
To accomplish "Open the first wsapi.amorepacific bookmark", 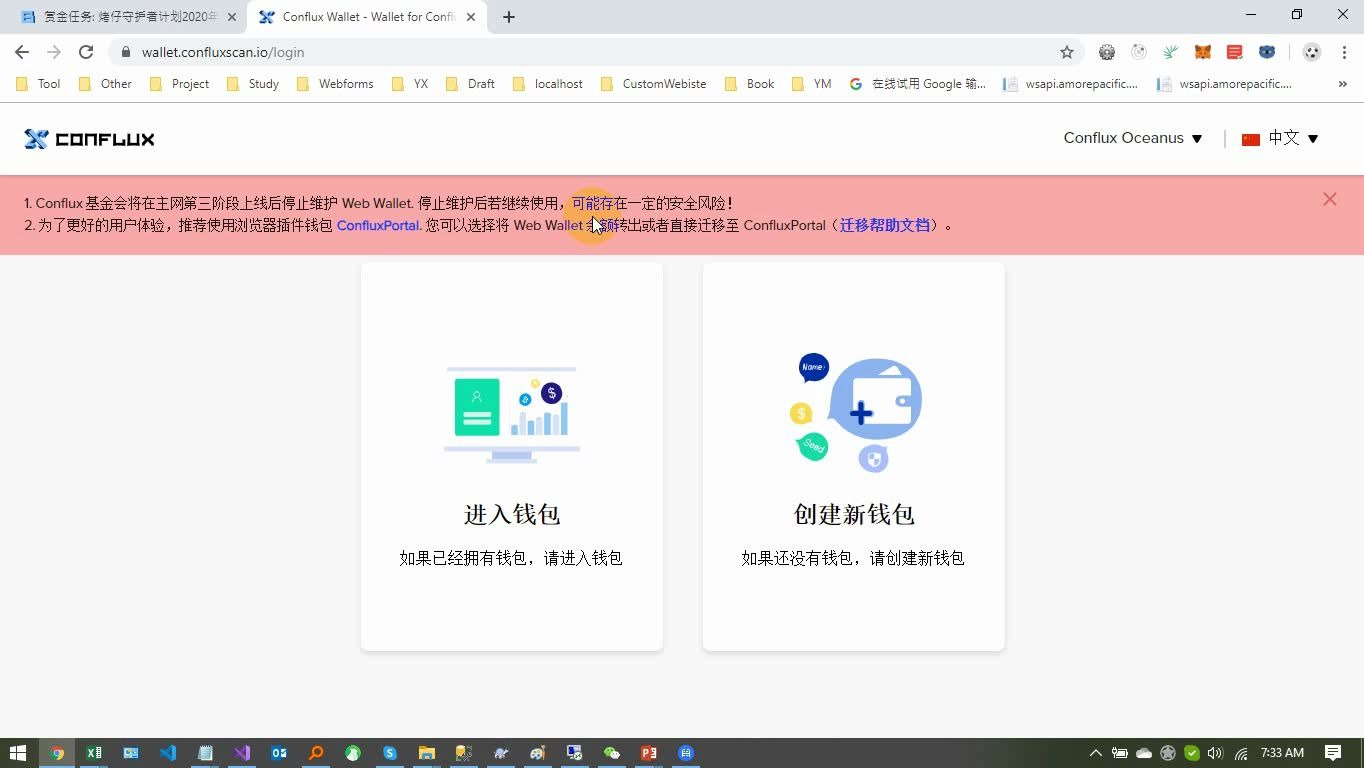I will coord(1071,84).
